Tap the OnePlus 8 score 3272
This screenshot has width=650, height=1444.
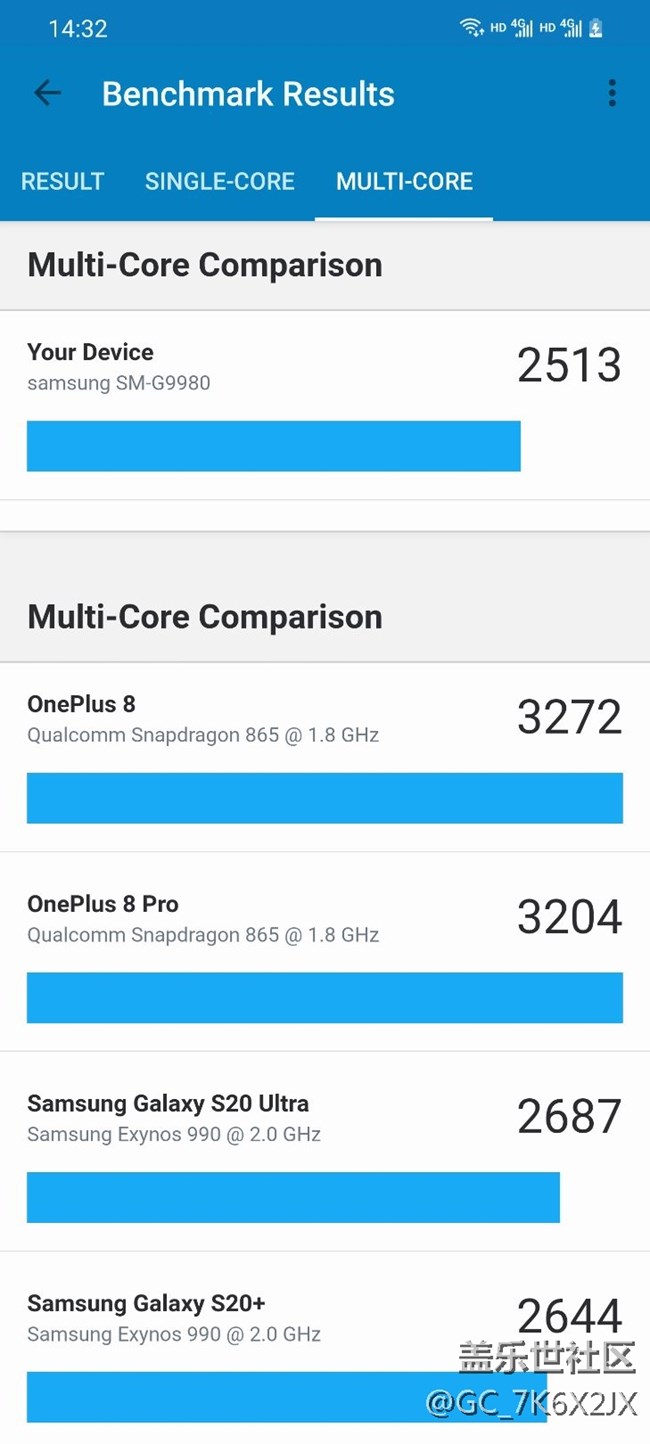pos(569,717)
